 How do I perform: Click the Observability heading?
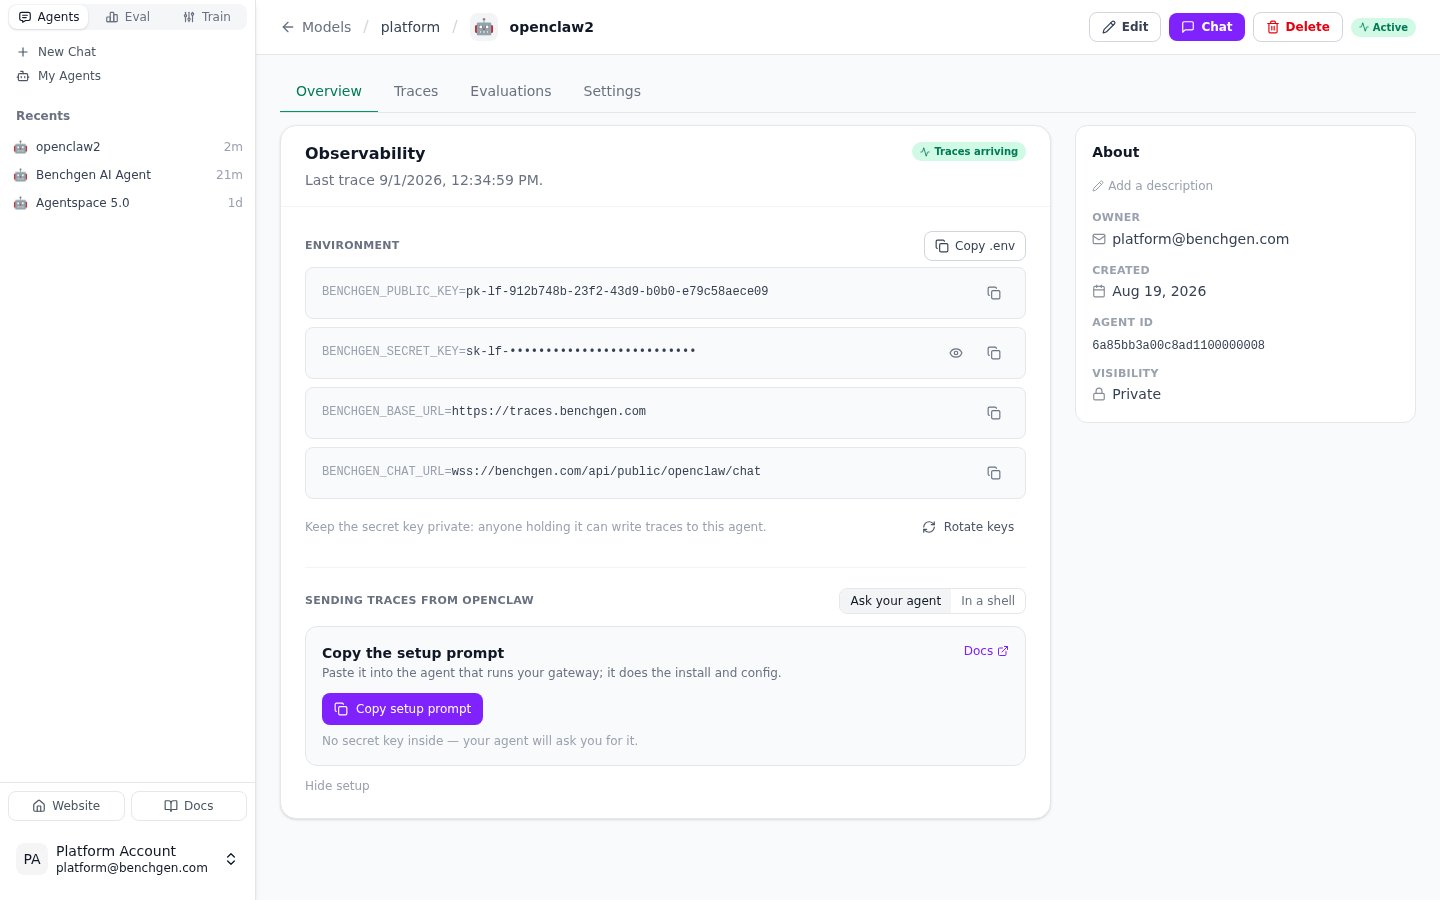click(x=365, y=153)
